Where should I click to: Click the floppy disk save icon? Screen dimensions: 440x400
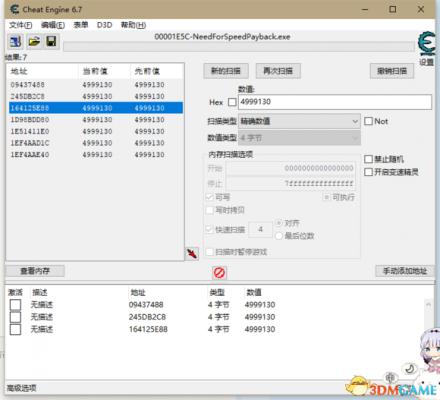click(51, 41)
